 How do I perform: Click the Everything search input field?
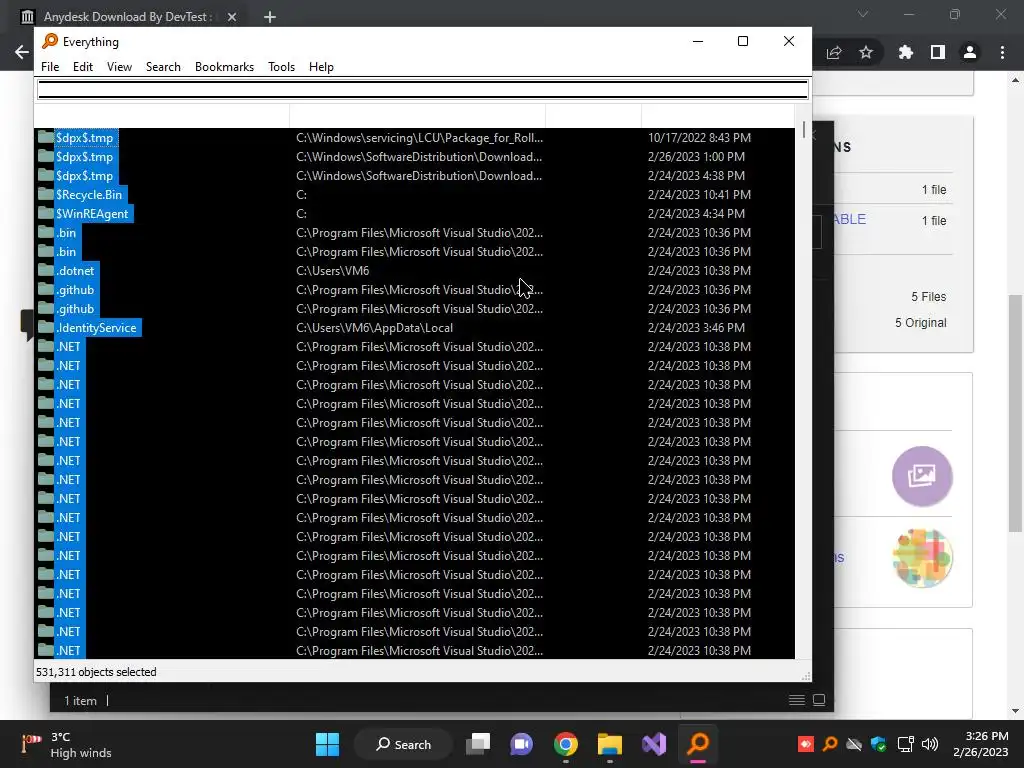423,90
